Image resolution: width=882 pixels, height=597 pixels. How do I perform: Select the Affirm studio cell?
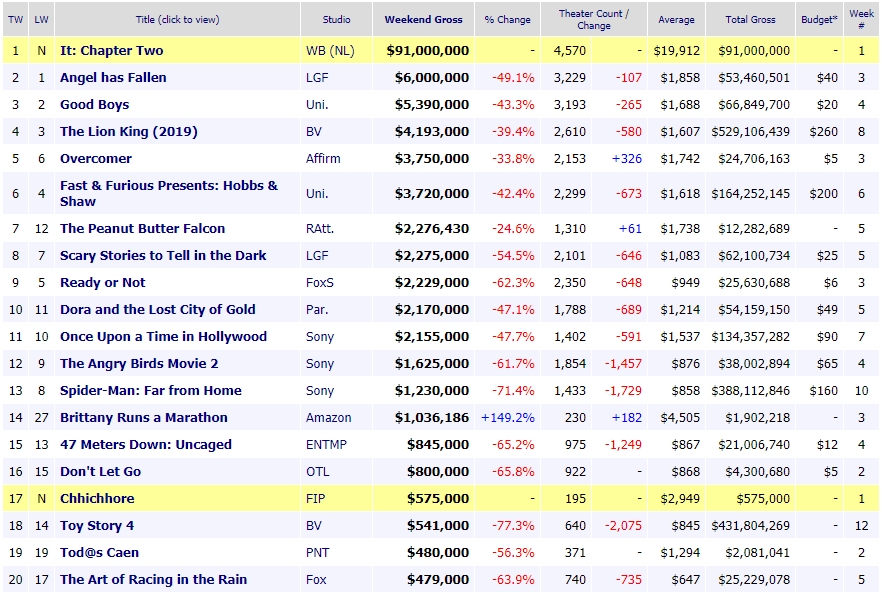pos(323,159)
